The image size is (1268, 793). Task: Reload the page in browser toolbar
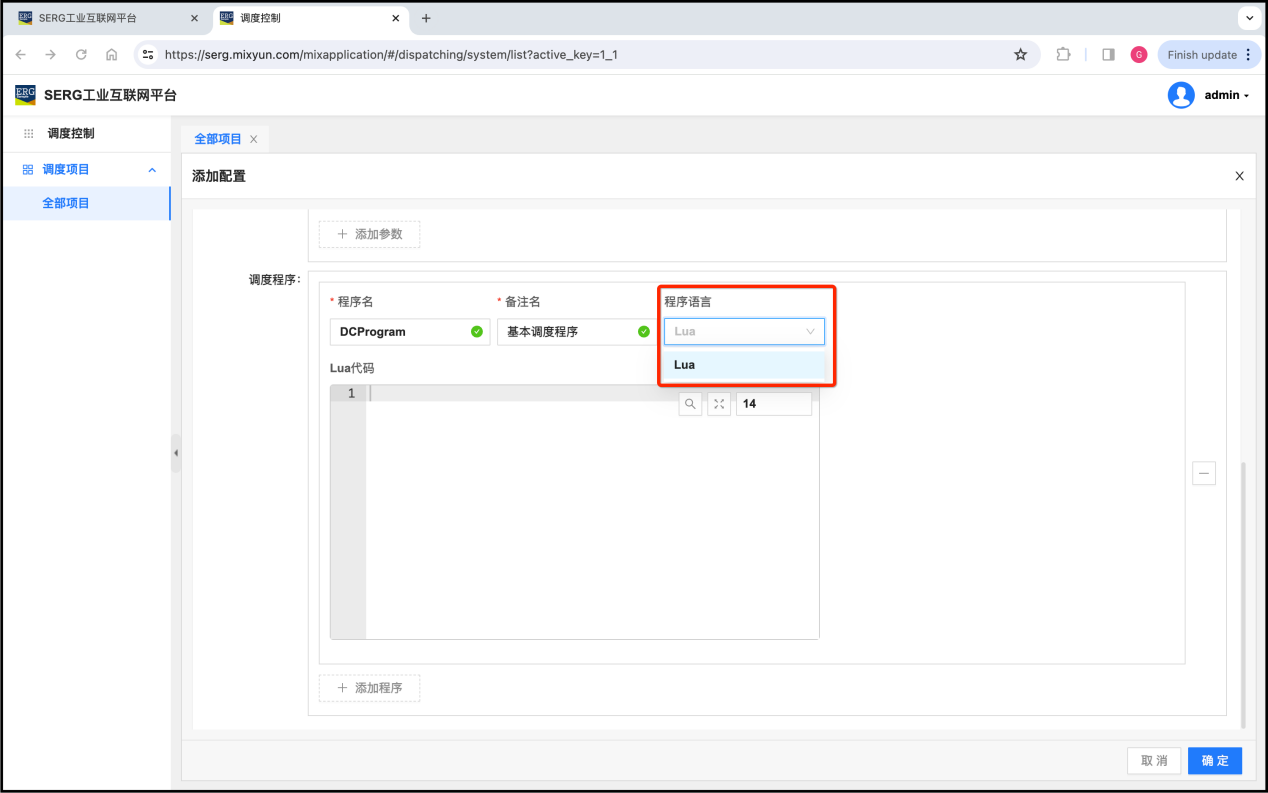pos(81,55)
